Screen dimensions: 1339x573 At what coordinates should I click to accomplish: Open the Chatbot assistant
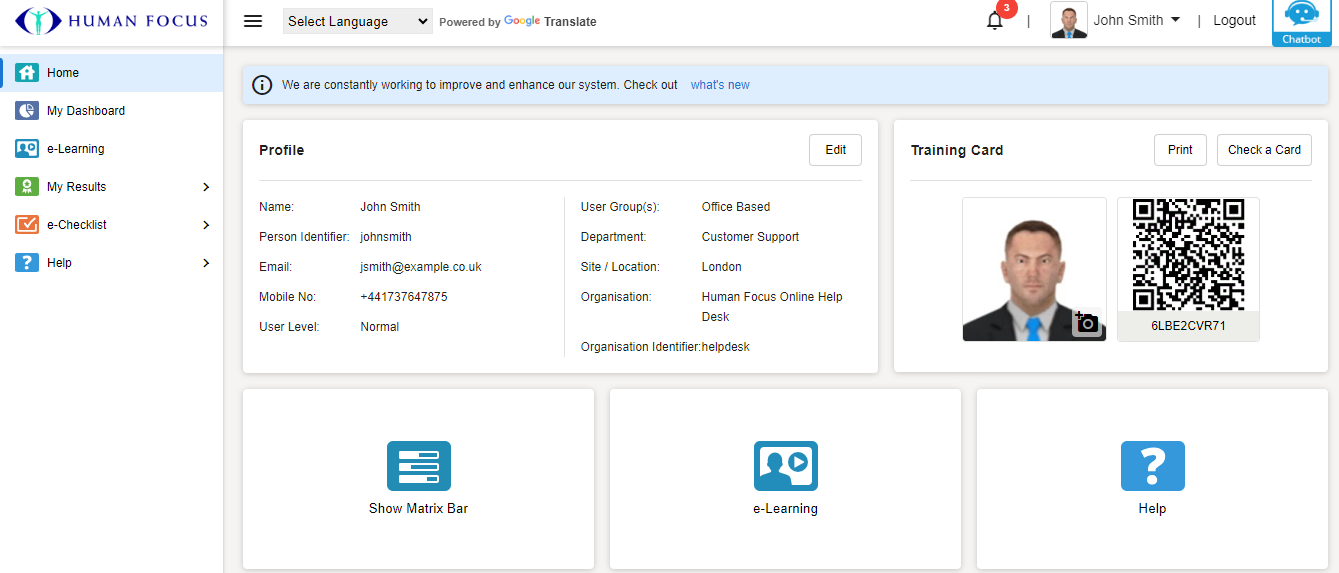pos(1301,23)
